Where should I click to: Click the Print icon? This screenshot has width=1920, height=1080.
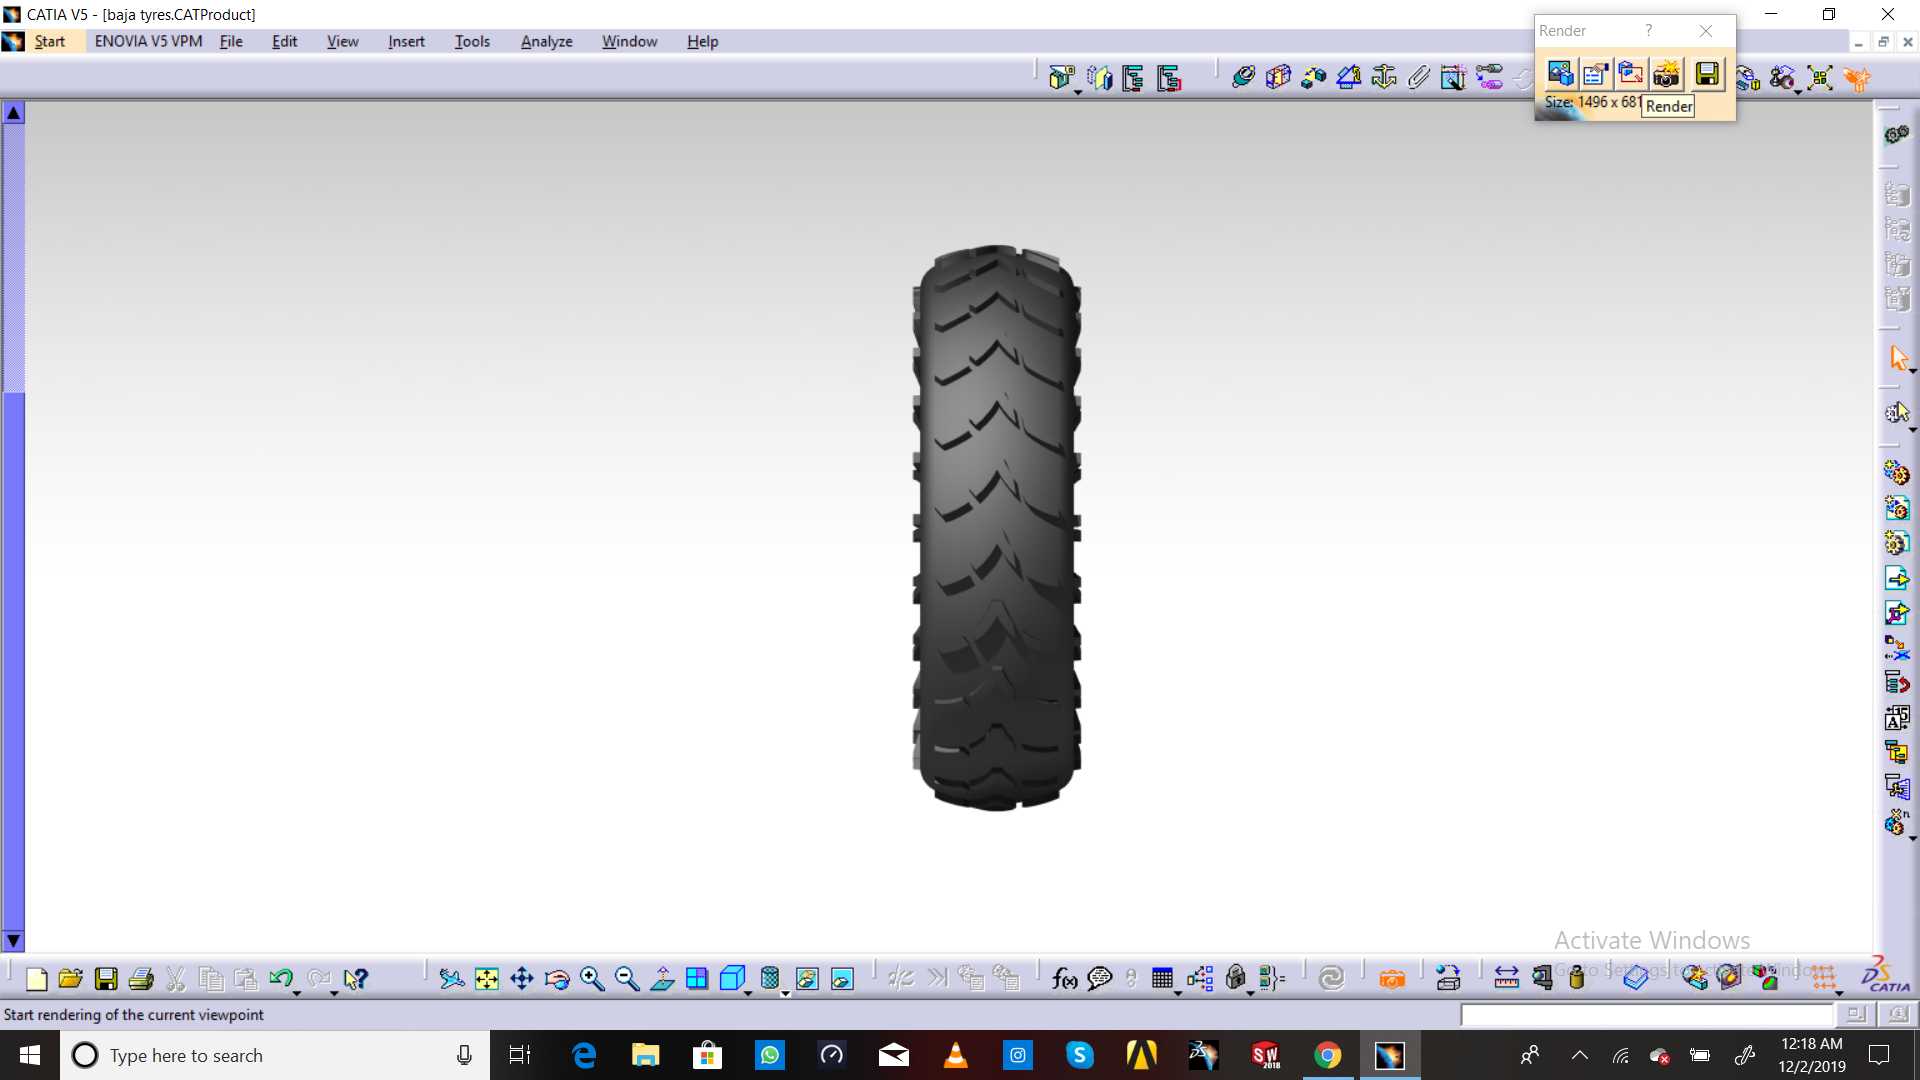point(141,979)
